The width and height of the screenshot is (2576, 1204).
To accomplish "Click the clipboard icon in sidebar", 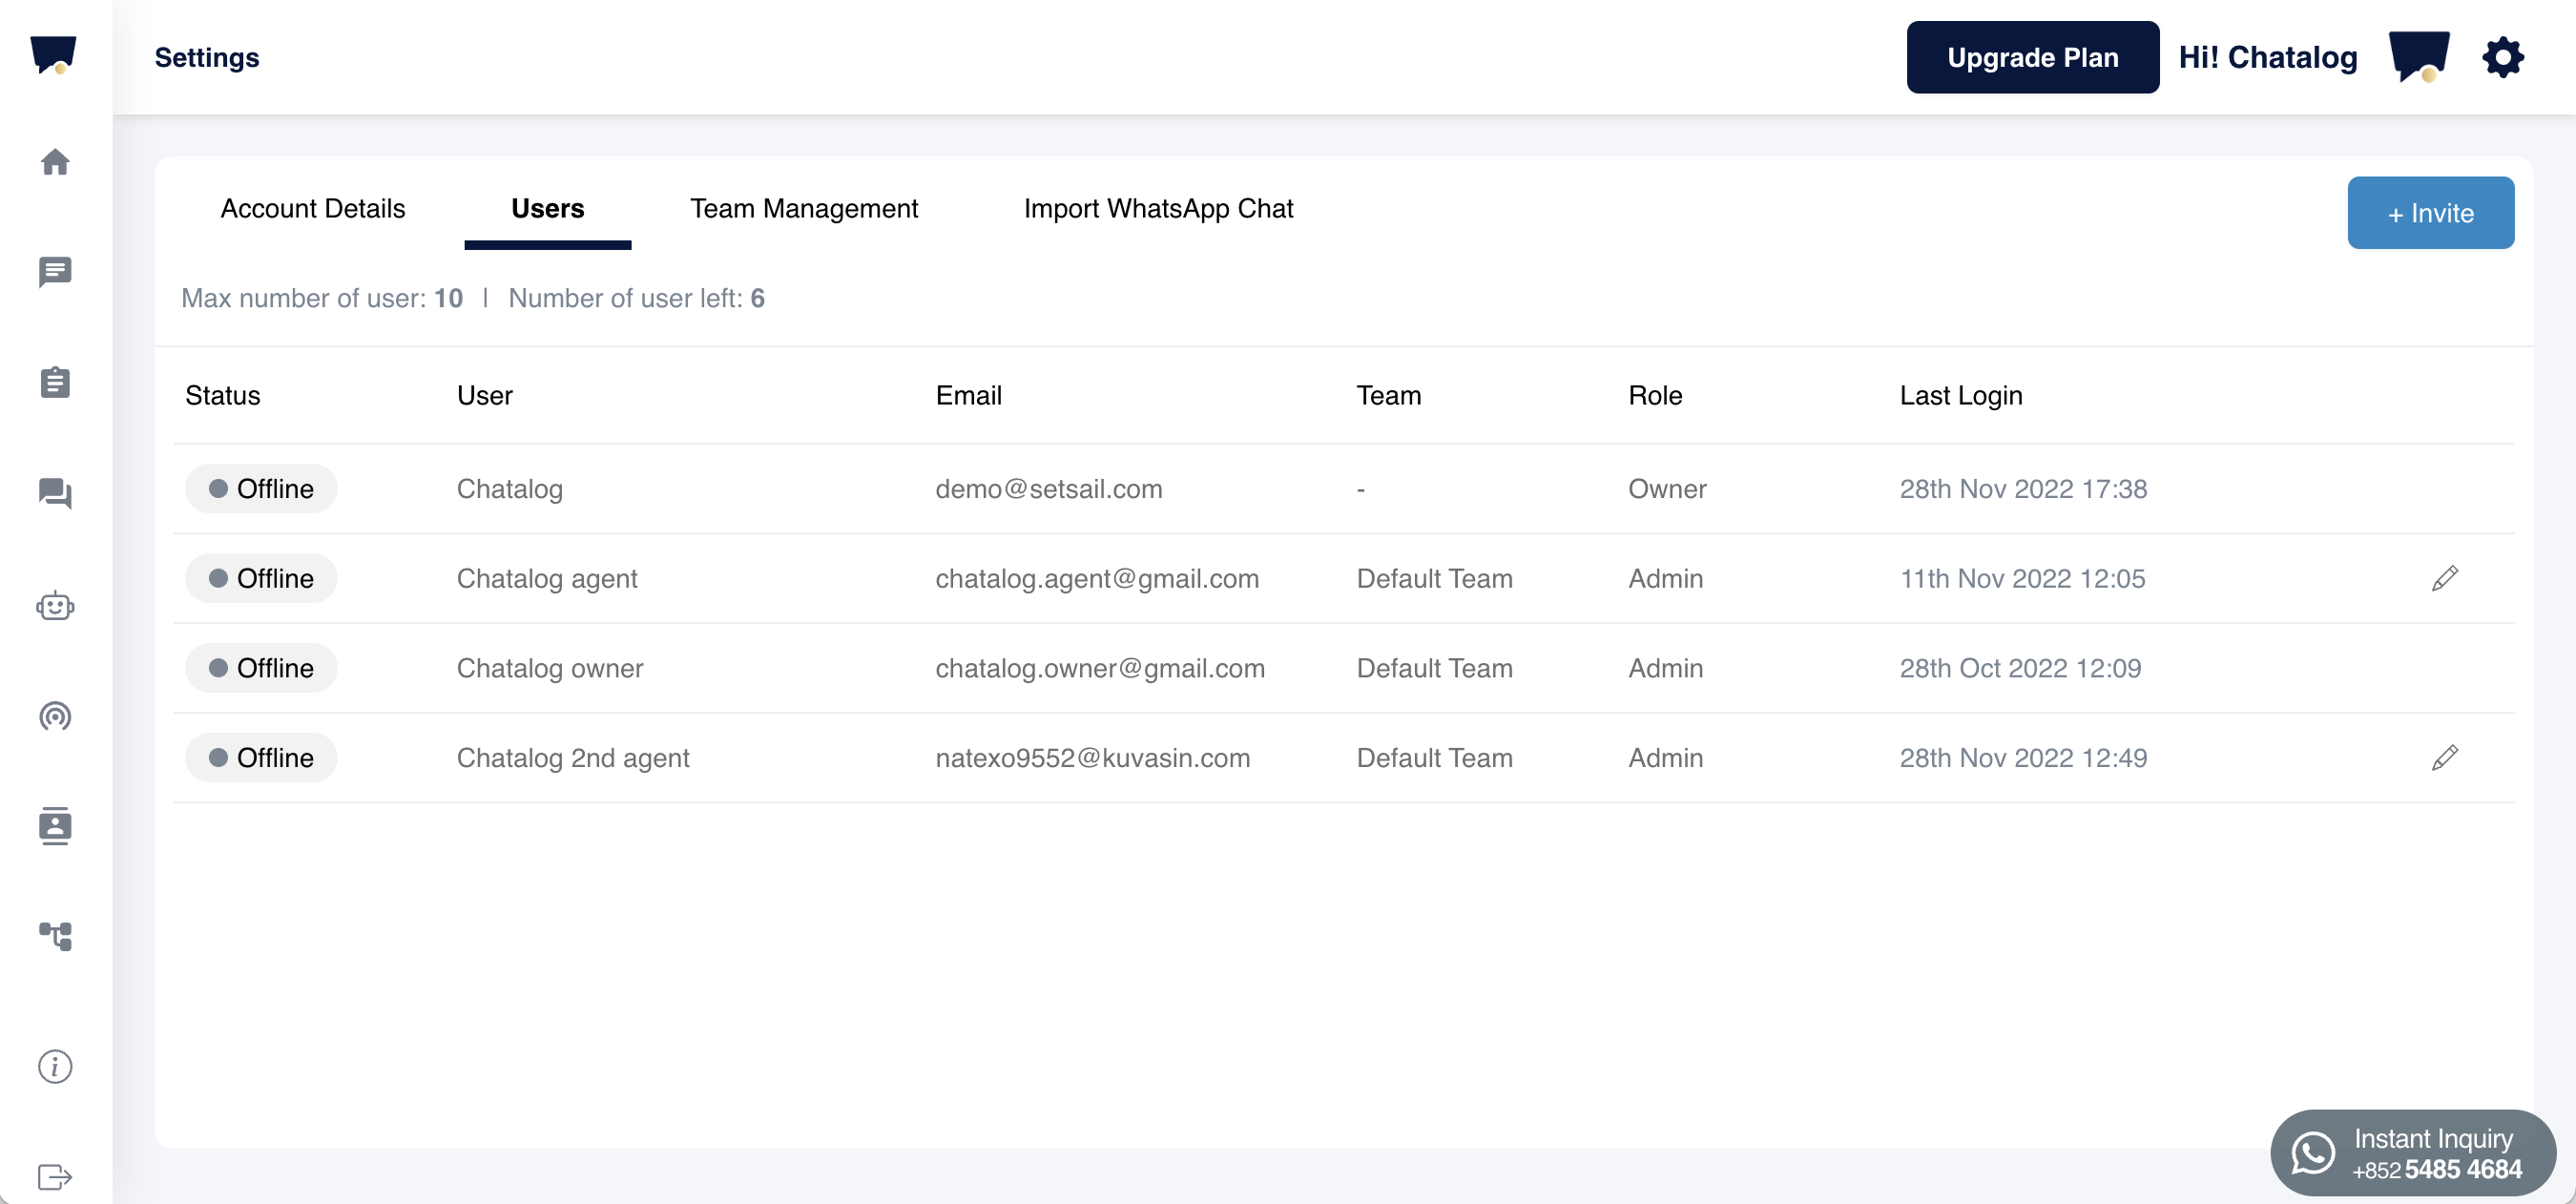I will [55, 382].
